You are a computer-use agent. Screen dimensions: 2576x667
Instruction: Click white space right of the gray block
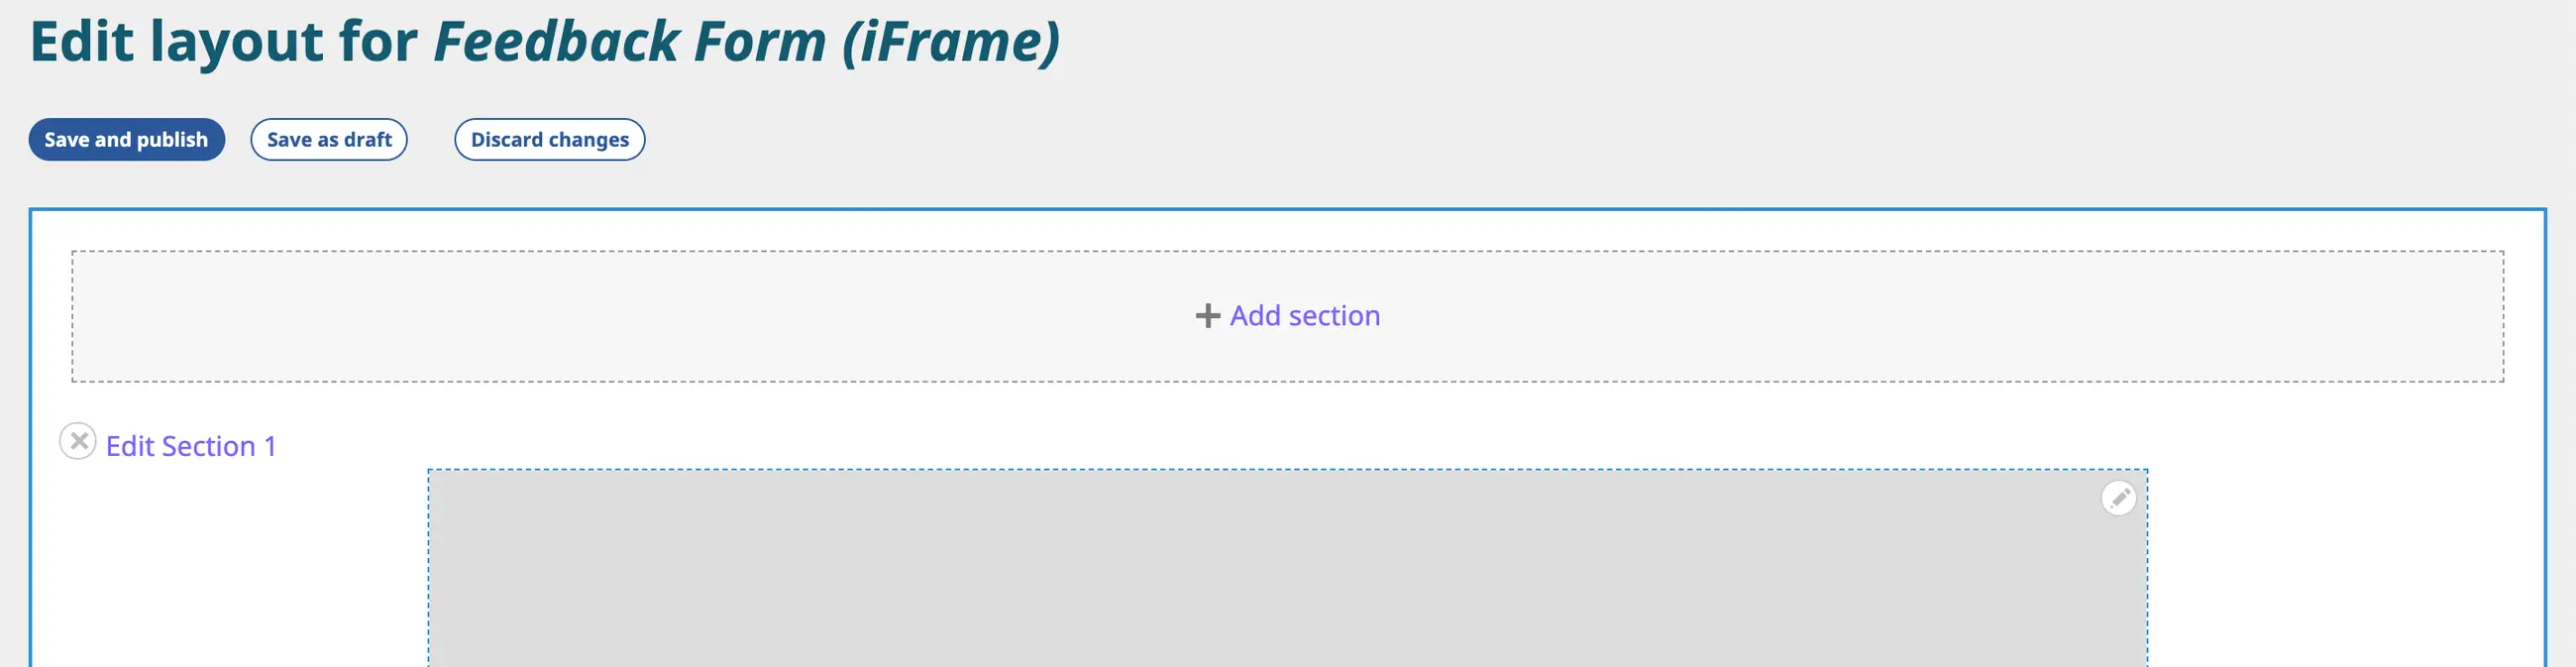[x=2340, y=570]
